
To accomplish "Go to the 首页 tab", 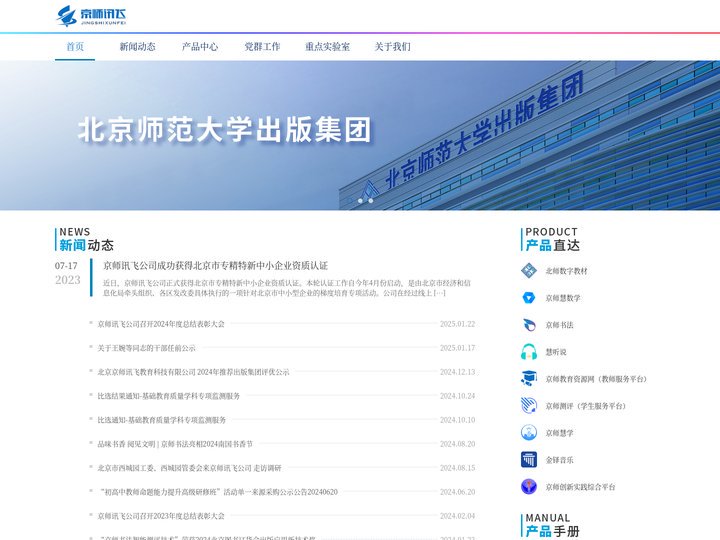I will (75, 46).
